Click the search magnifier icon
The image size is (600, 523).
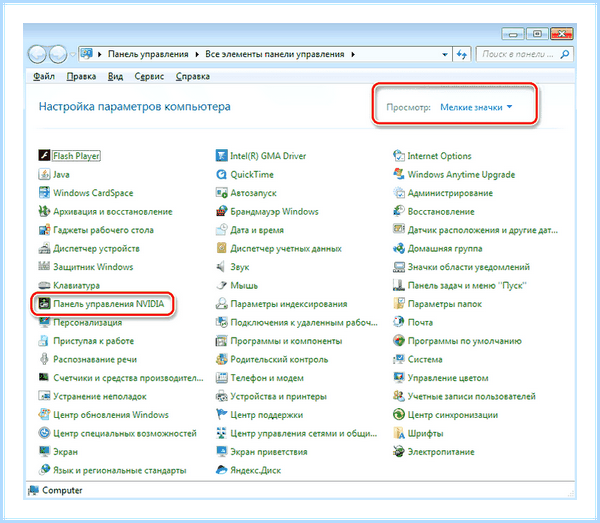564,54
